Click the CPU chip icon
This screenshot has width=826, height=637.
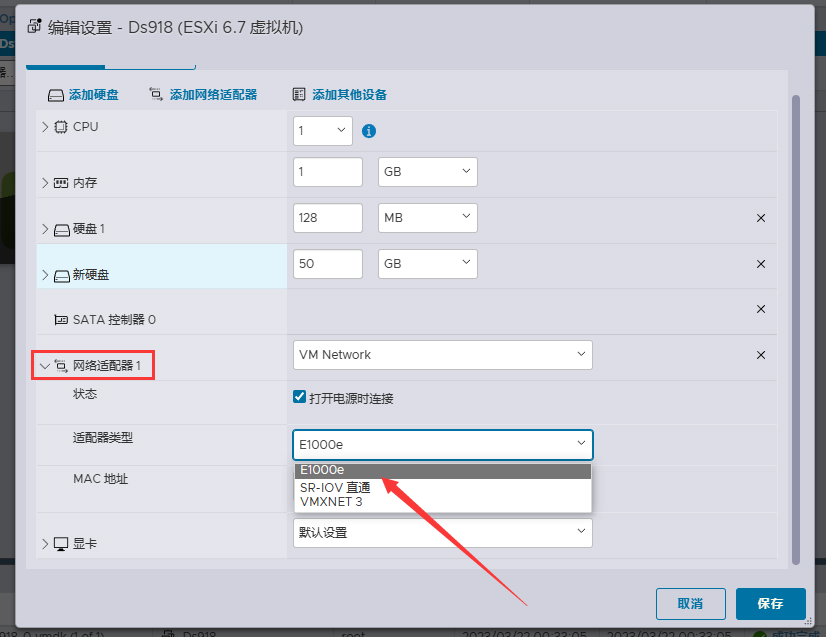point(61,127)
